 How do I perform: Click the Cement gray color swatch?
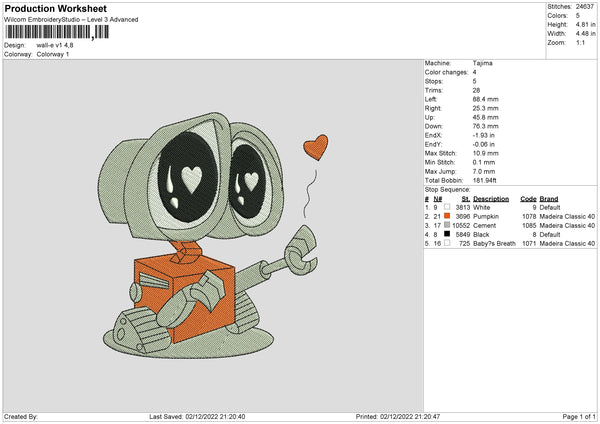(x=447, y=225)
